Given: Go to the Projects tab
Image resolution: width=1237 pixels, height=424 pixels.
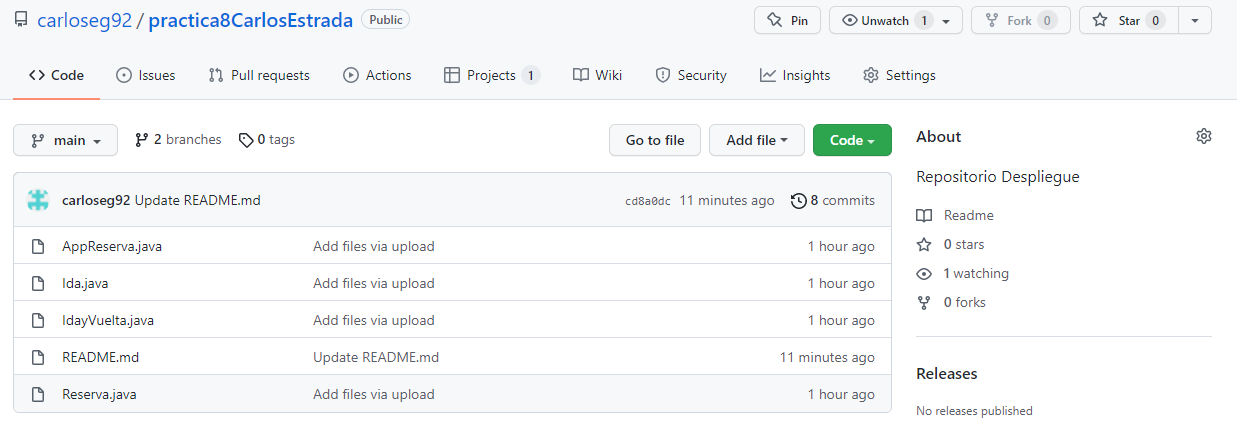Looking at the screenshot, I should 492,75.
